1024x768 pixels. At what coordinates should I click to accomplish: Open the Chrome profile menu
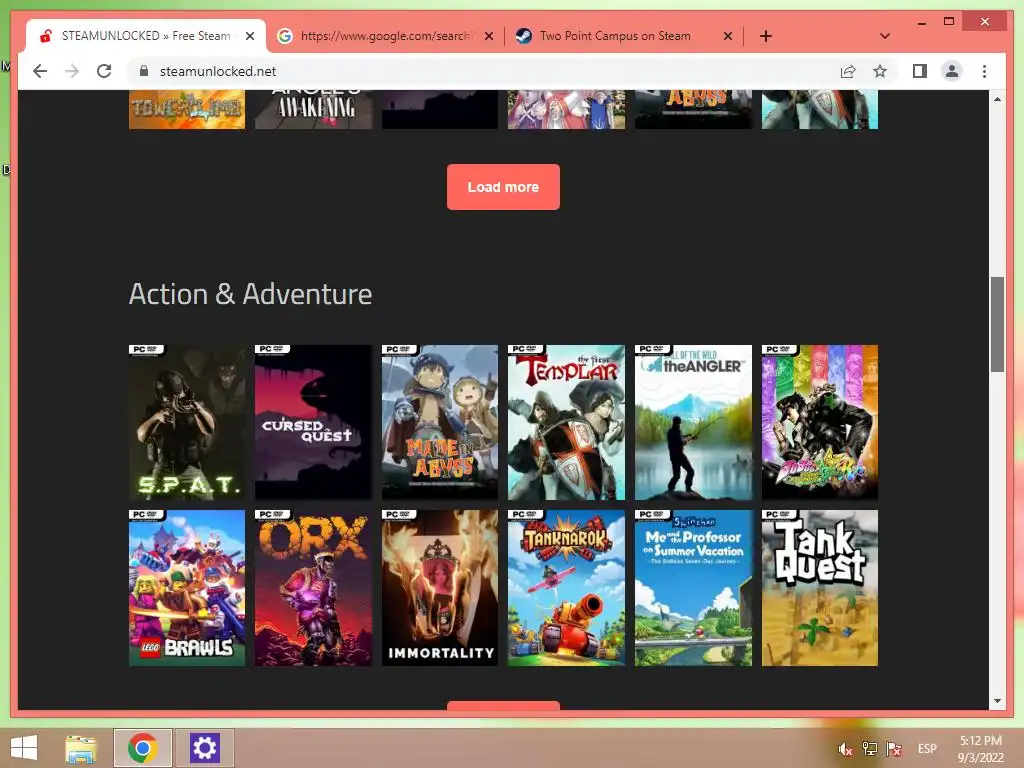pyautogui.click(x=952, y=71)
